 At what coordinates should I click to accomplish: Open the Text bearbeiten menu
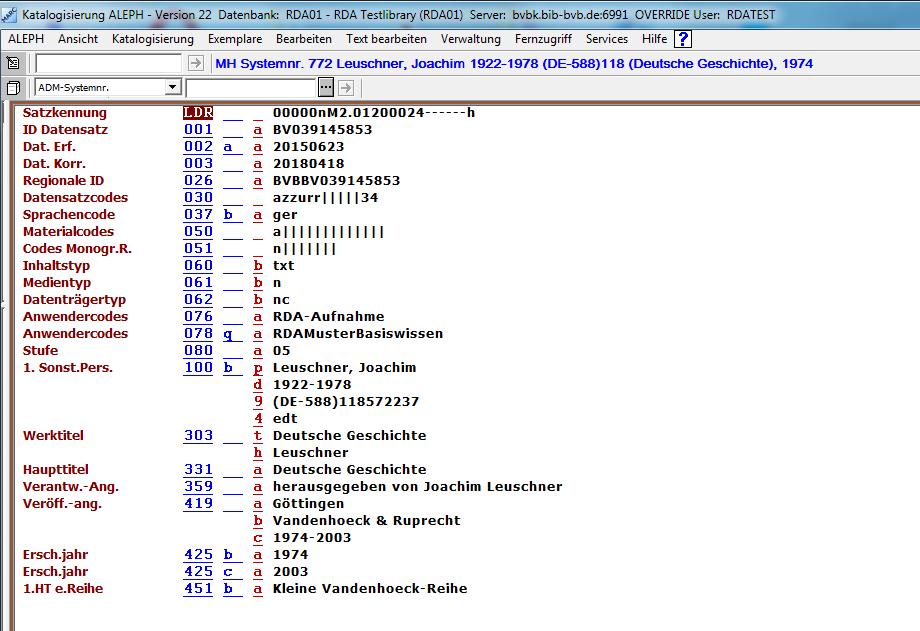click(386, 39)
